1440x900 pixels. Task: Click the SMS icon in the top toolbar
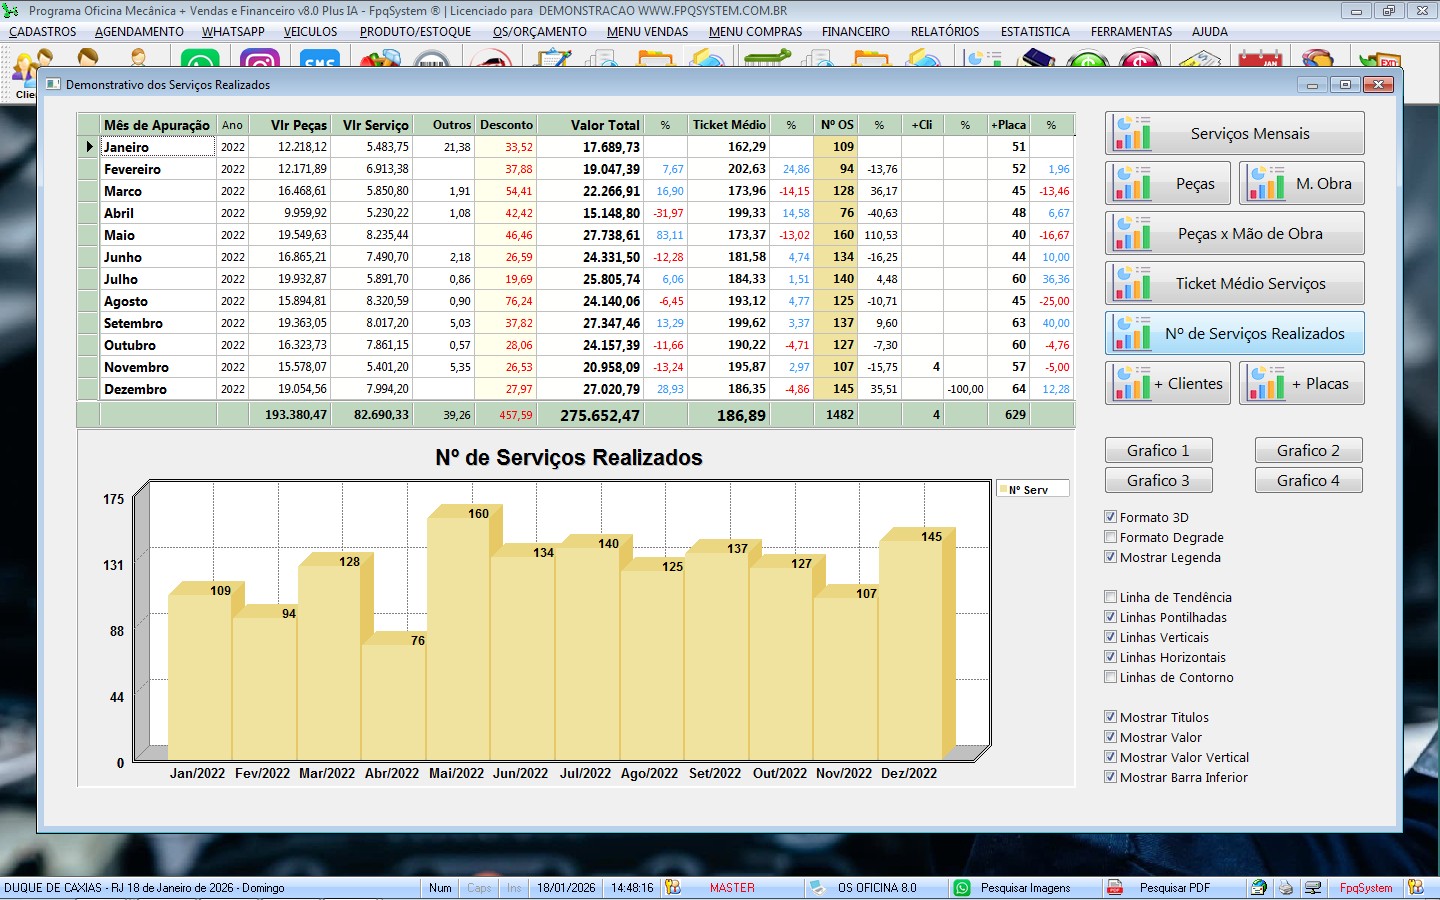(x=319, y=62)
